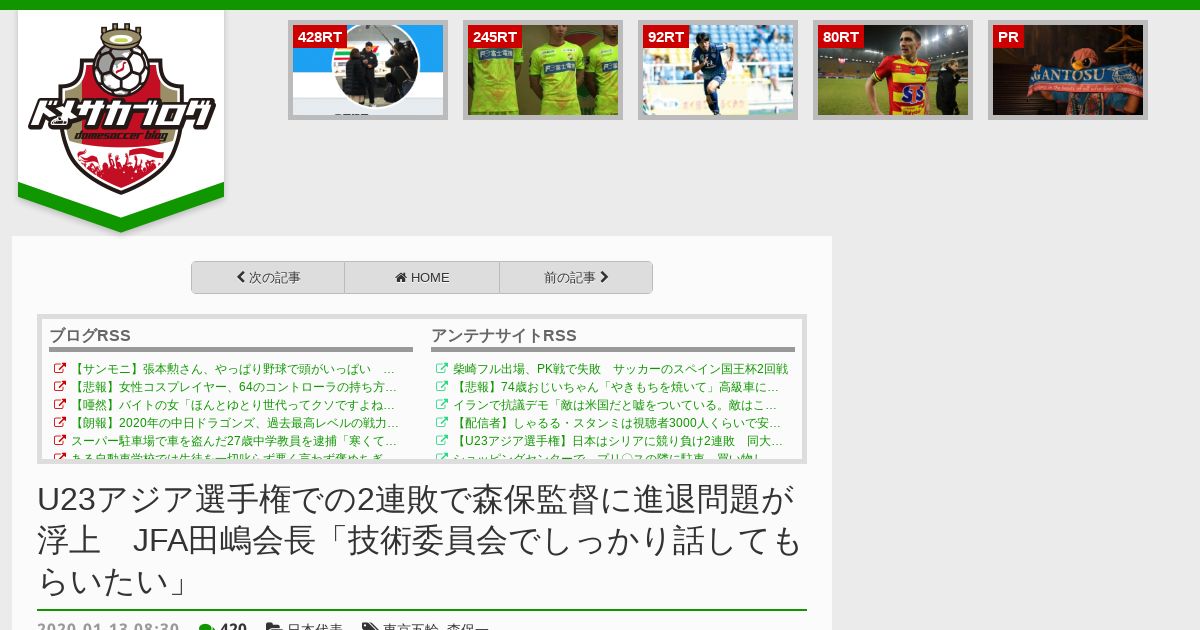1200x630 pixels.
Task: Go to 次の記事 (next article)
Action: tap(268, 278)
